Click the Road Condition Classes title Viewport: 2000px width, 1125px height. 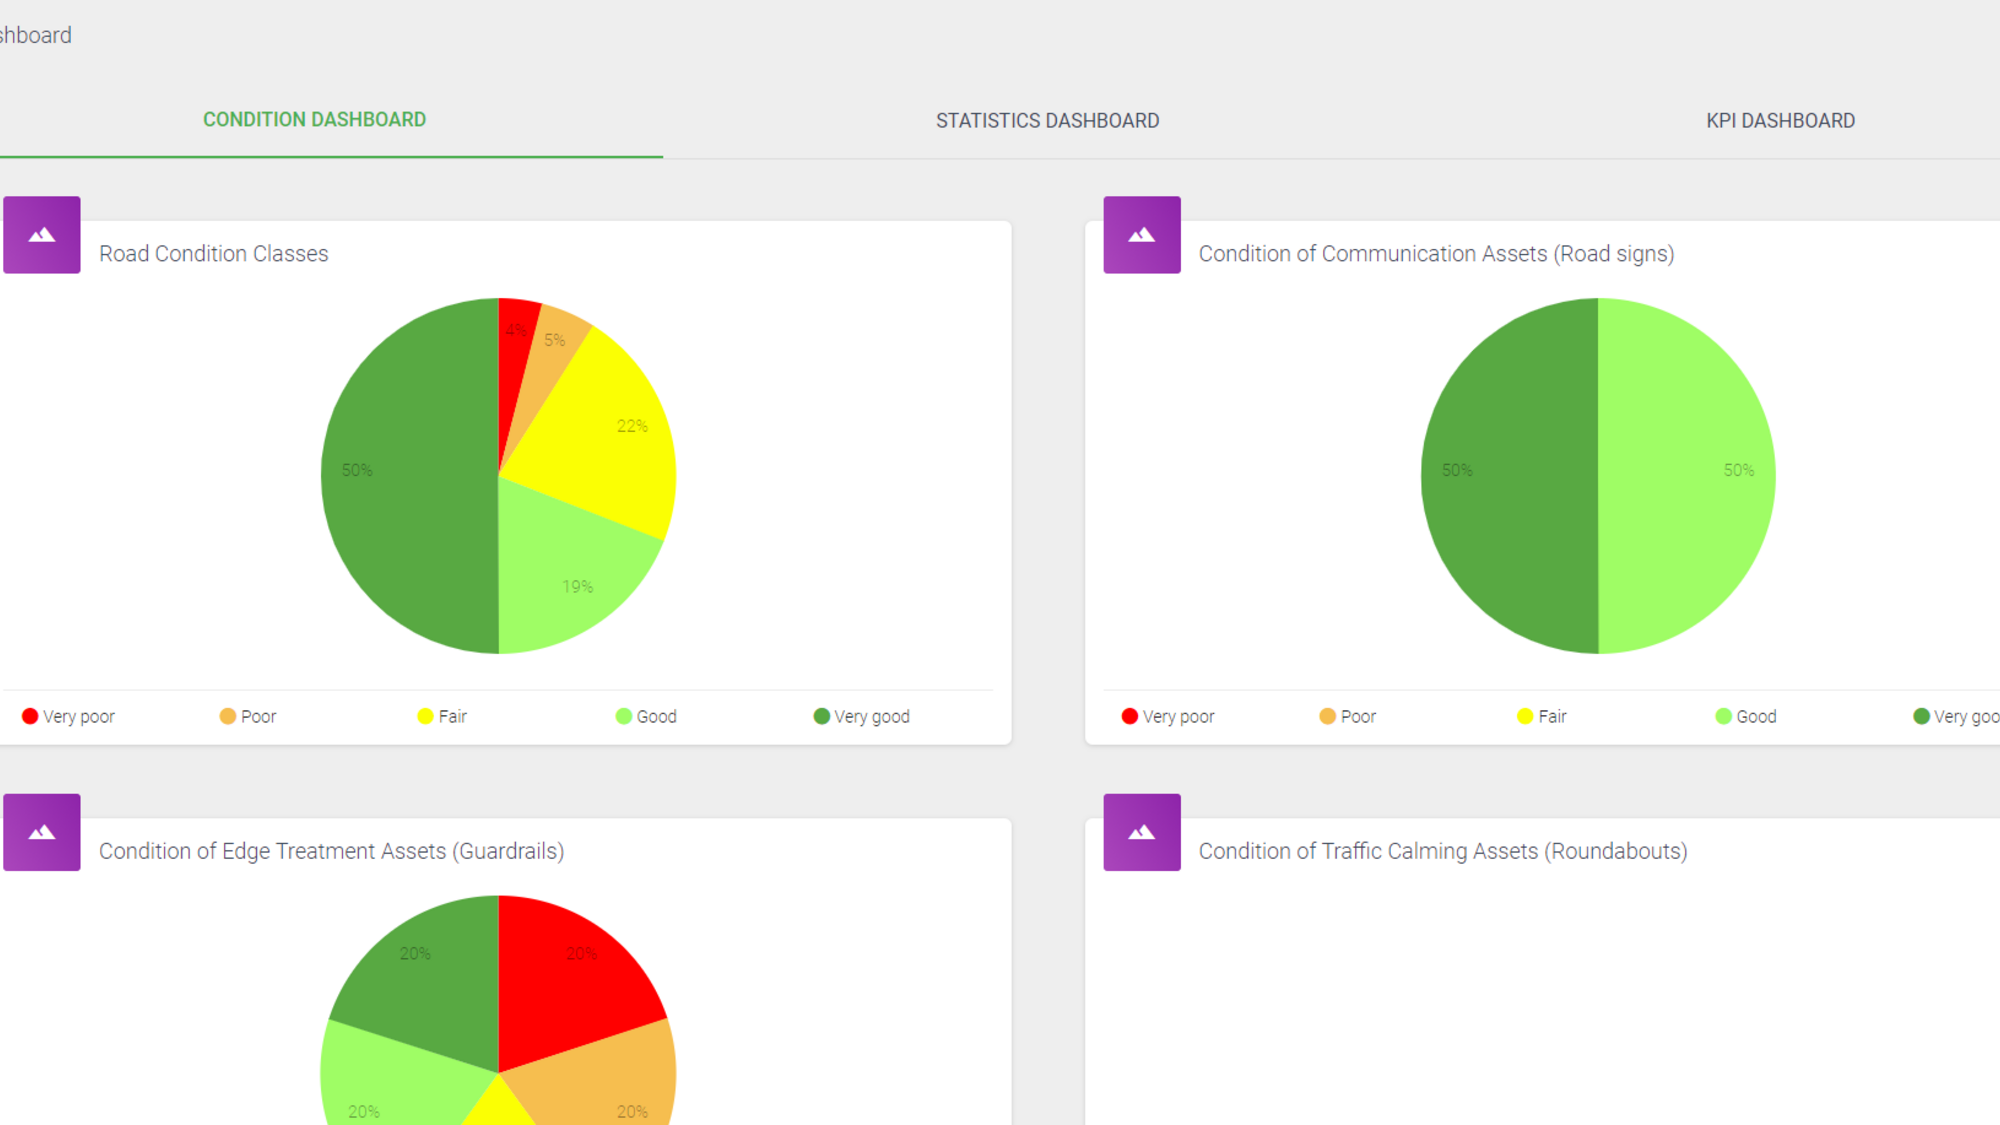(213, 254)
